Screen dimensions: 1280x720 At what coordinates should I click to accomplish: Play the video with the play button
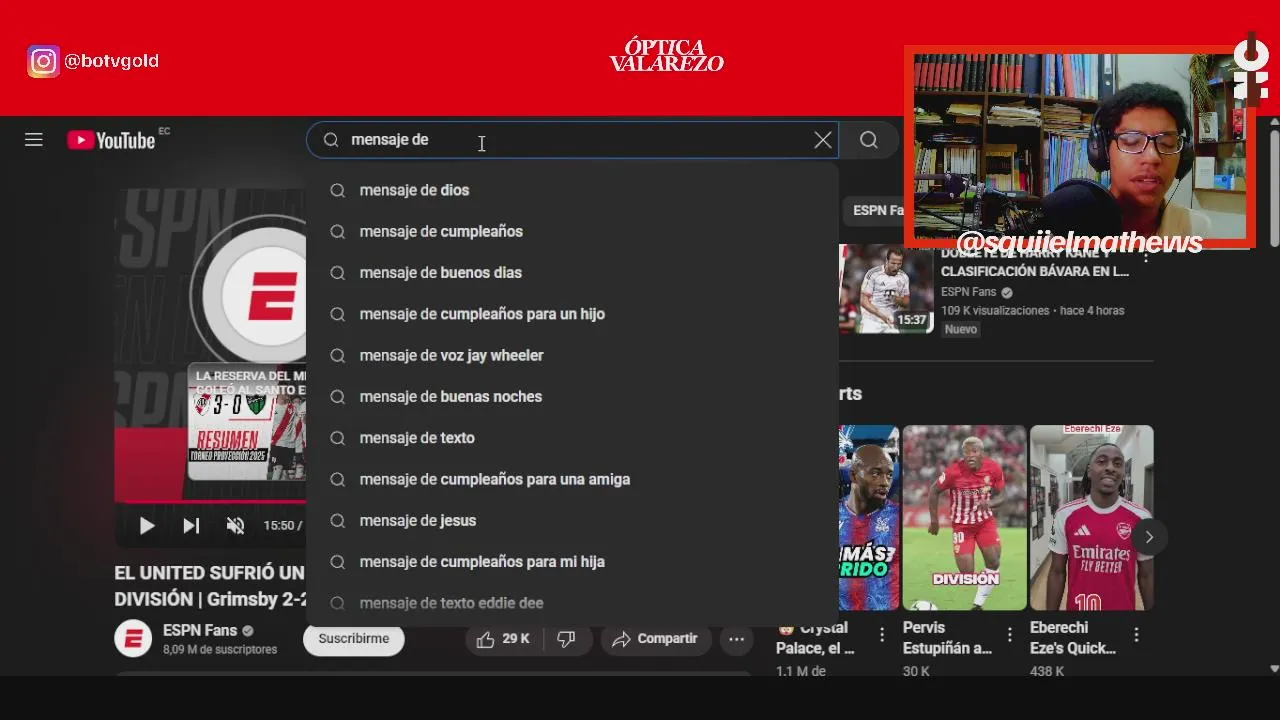coord(147,525)
